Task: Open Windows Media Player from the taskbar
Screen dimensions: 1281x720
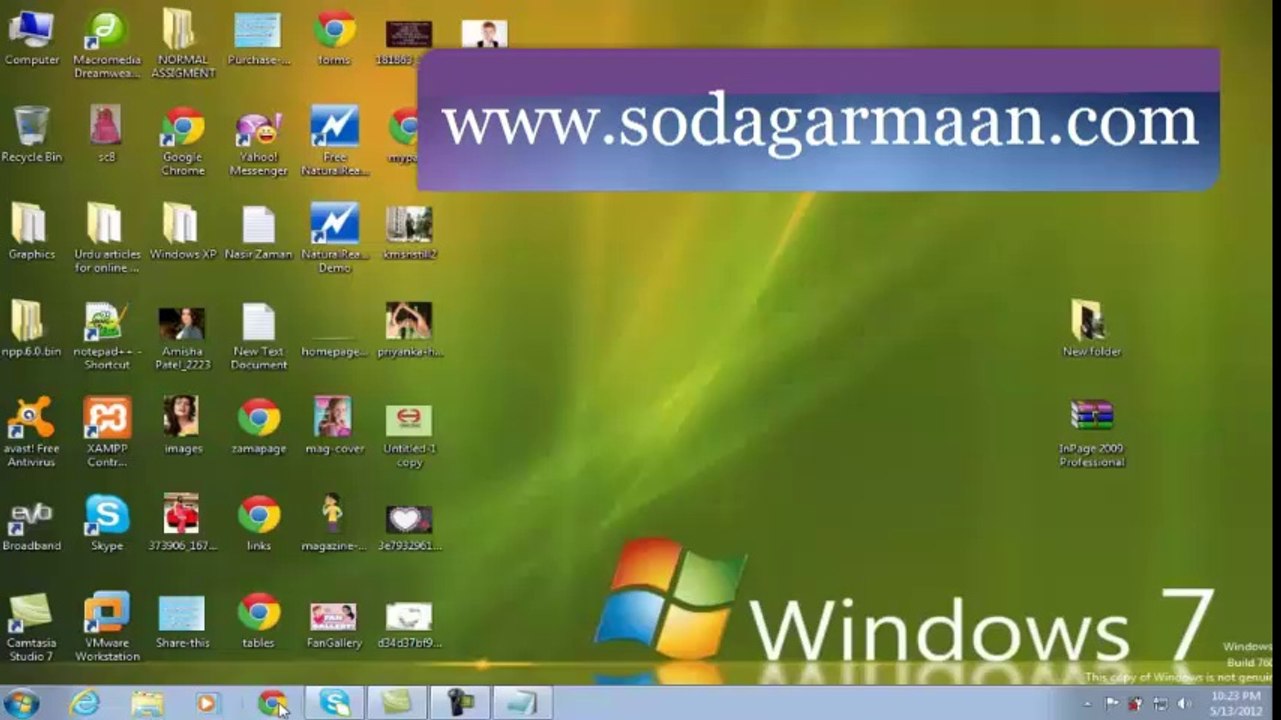Action: pos(207,703)
